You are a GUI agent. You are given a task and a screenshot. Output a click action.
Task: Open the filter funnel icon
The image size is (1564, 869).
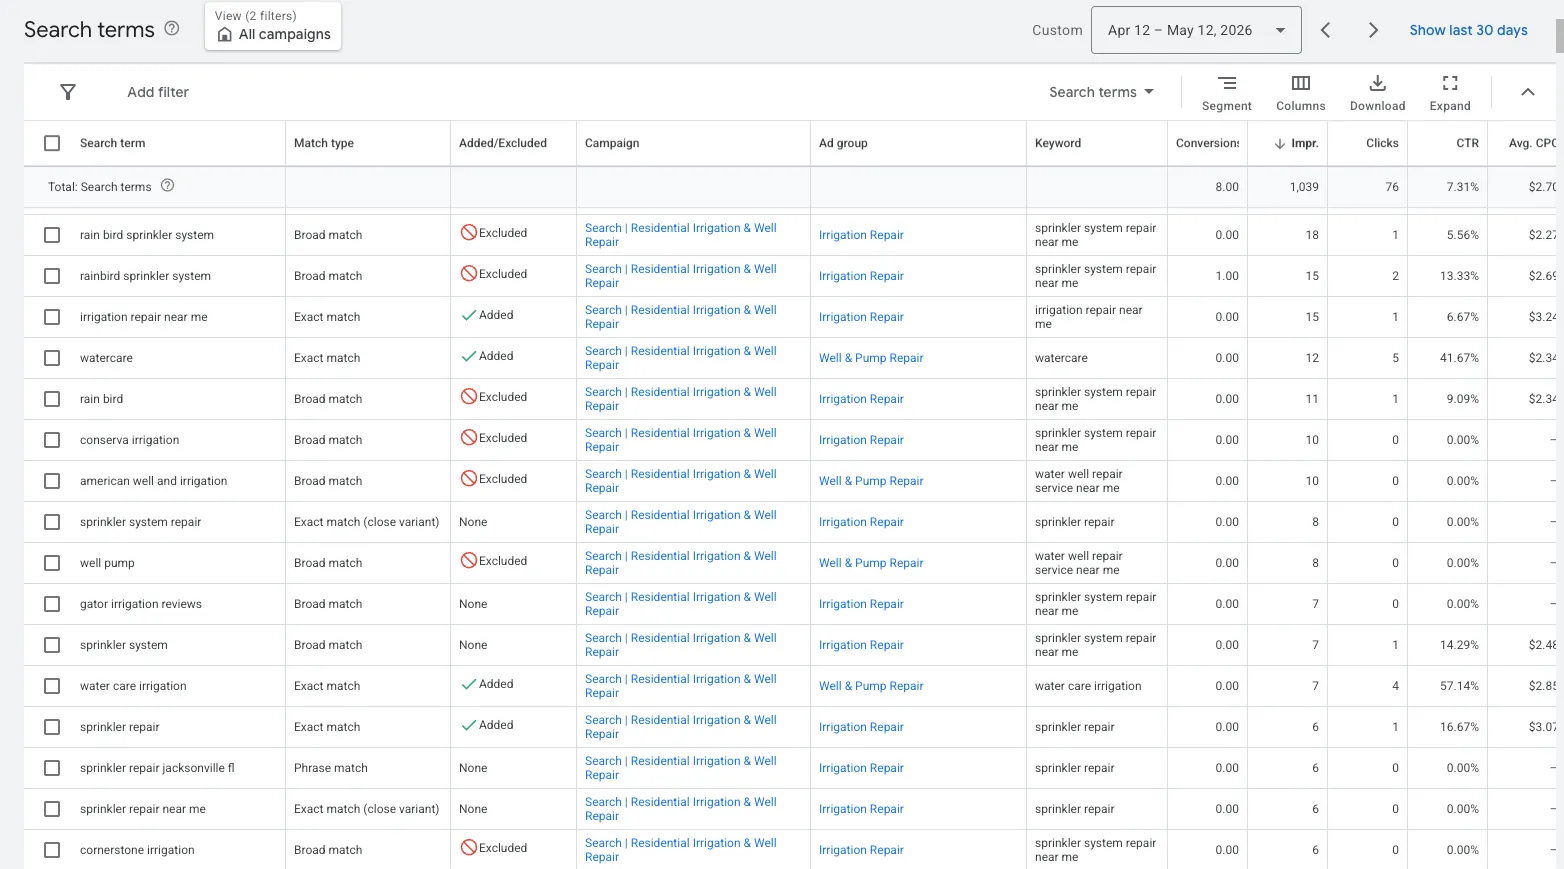point(68,92)
